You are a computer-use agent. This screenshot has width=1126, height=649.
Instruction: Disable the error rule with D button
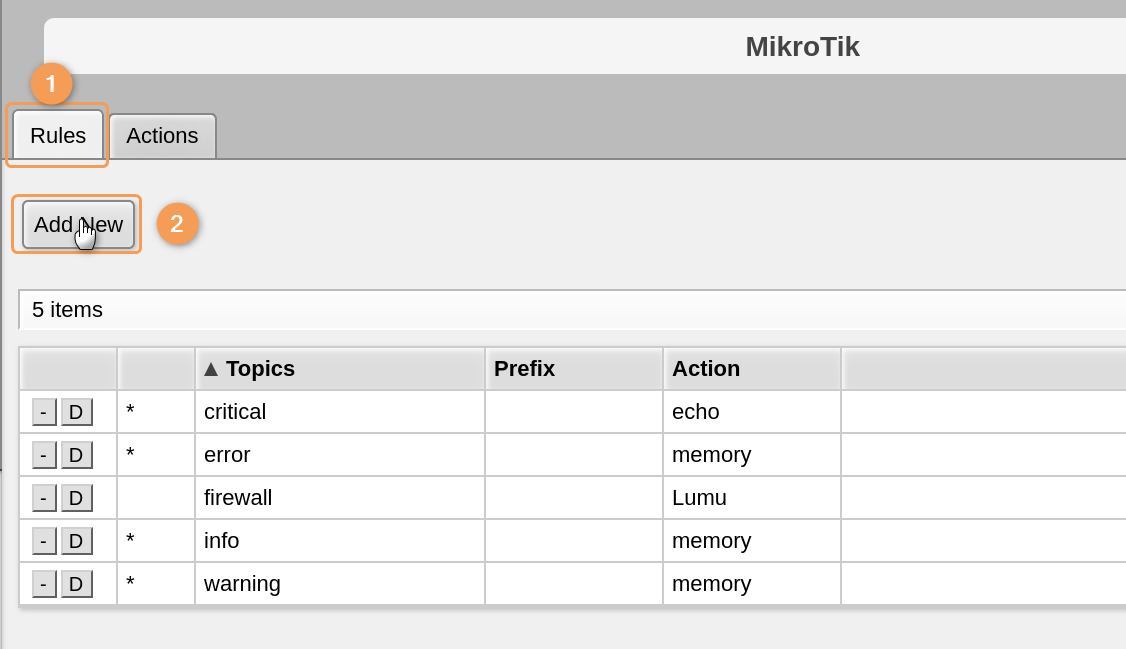pos(76,455)
